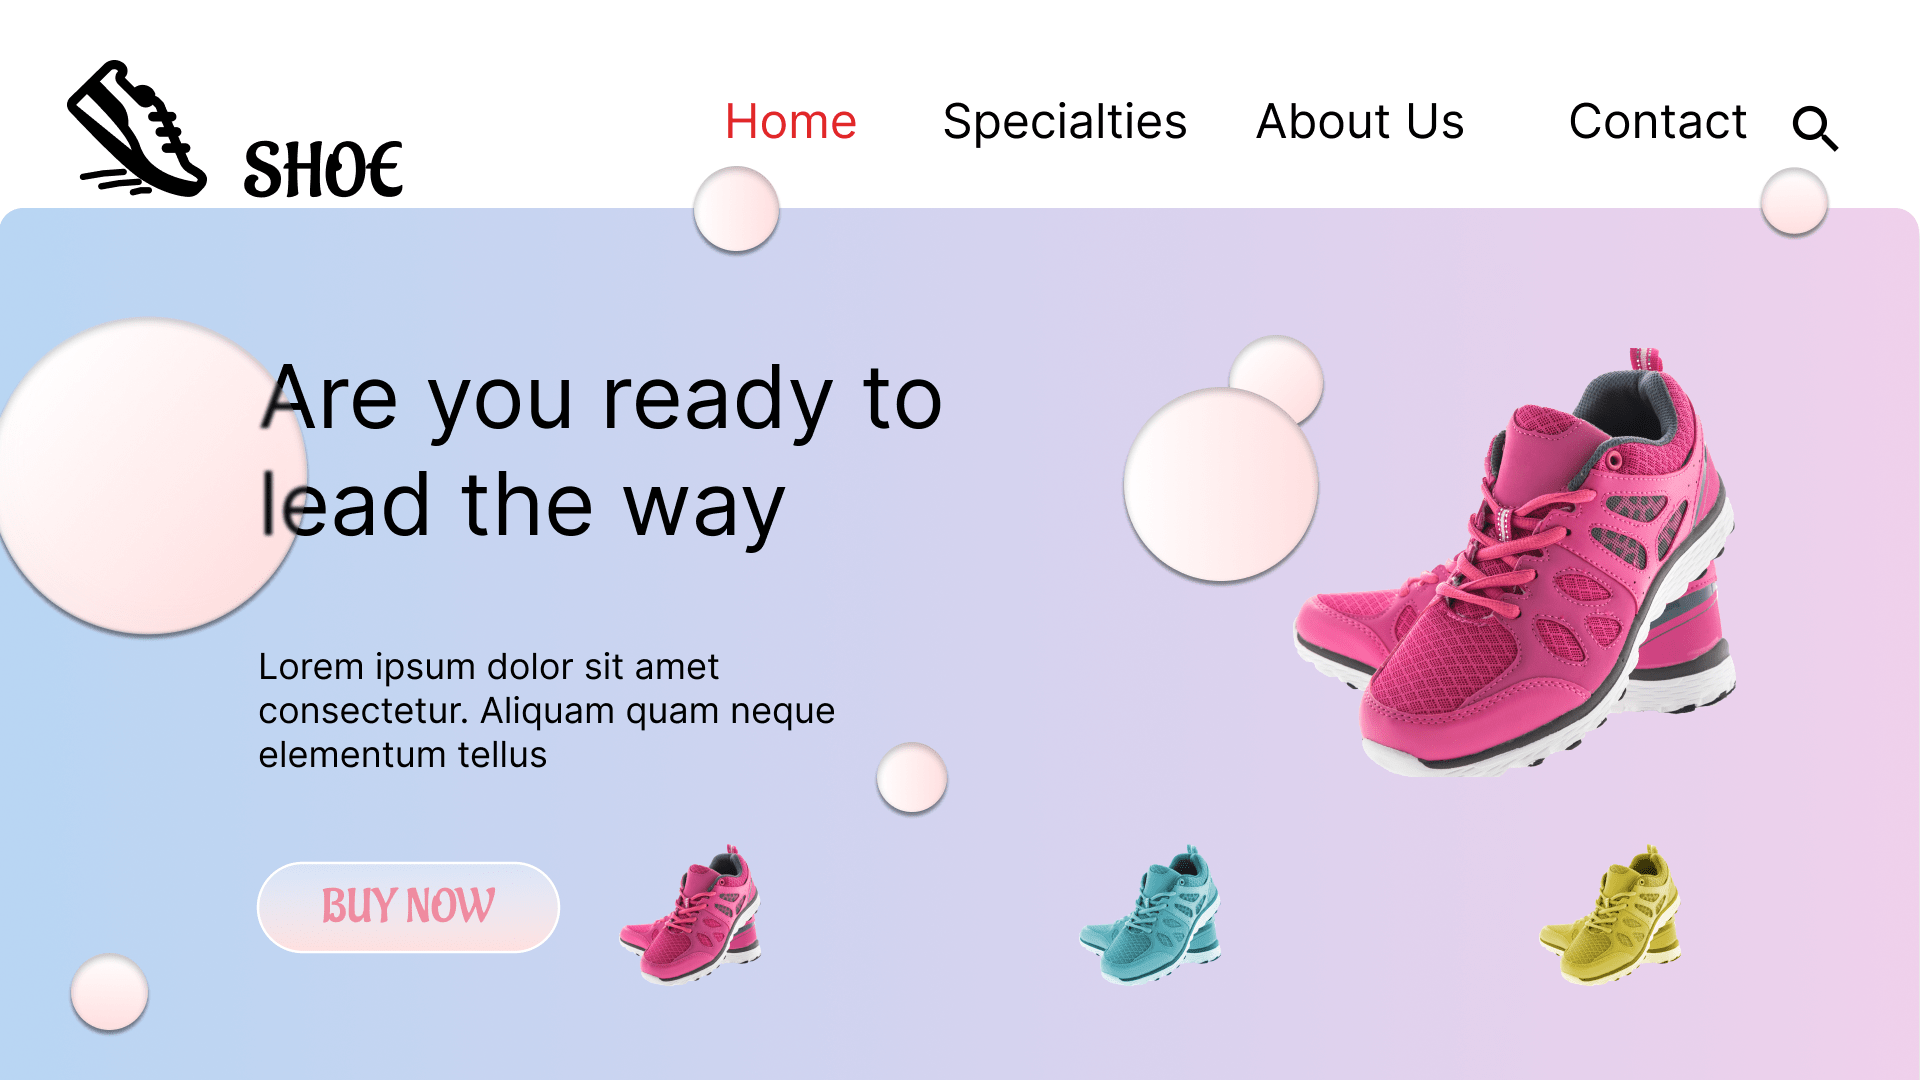Click the 'Are you ready to lead' headline
The width and height of the screenshot is (1920, 1080).
click(601, 452)
